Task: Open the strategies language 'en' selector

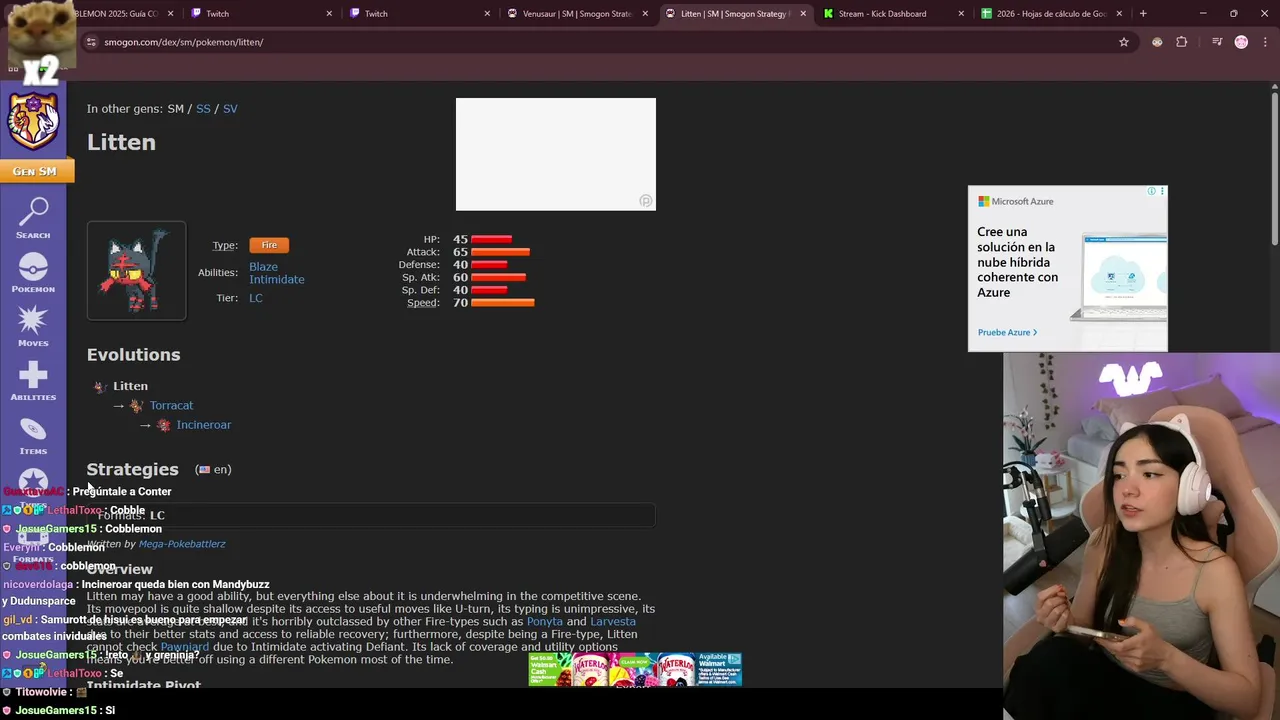Action: tap(214, 469)
